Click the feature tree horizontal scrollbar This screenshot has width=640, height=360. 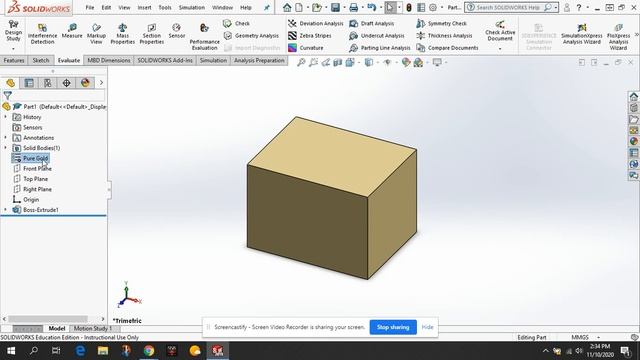point(48,319)
